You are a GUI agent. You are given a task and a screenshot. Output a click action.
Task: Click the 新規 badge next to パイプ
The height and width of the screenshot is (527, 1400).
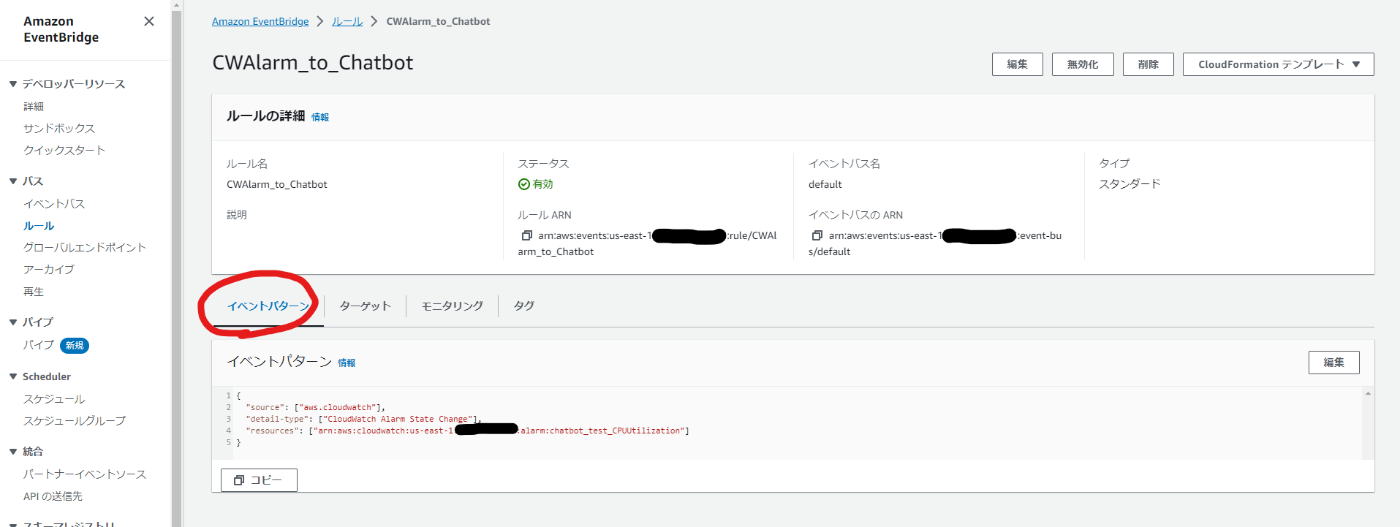[74, 345]
